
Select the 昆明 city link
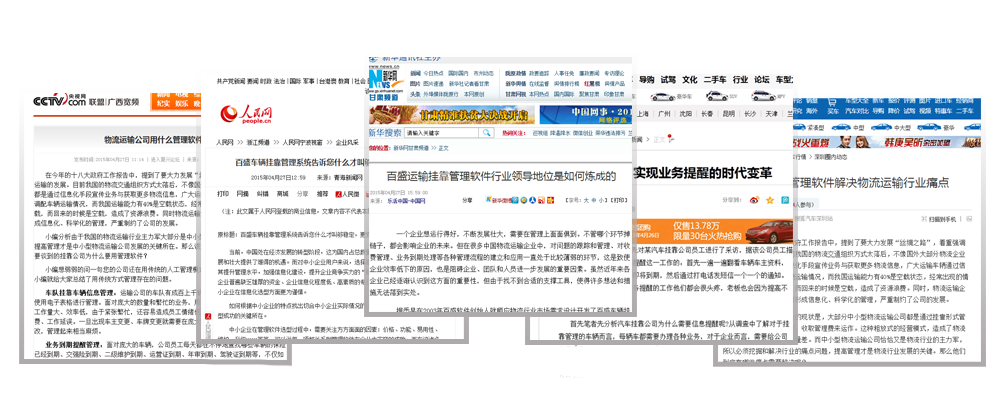pos(728,114)
